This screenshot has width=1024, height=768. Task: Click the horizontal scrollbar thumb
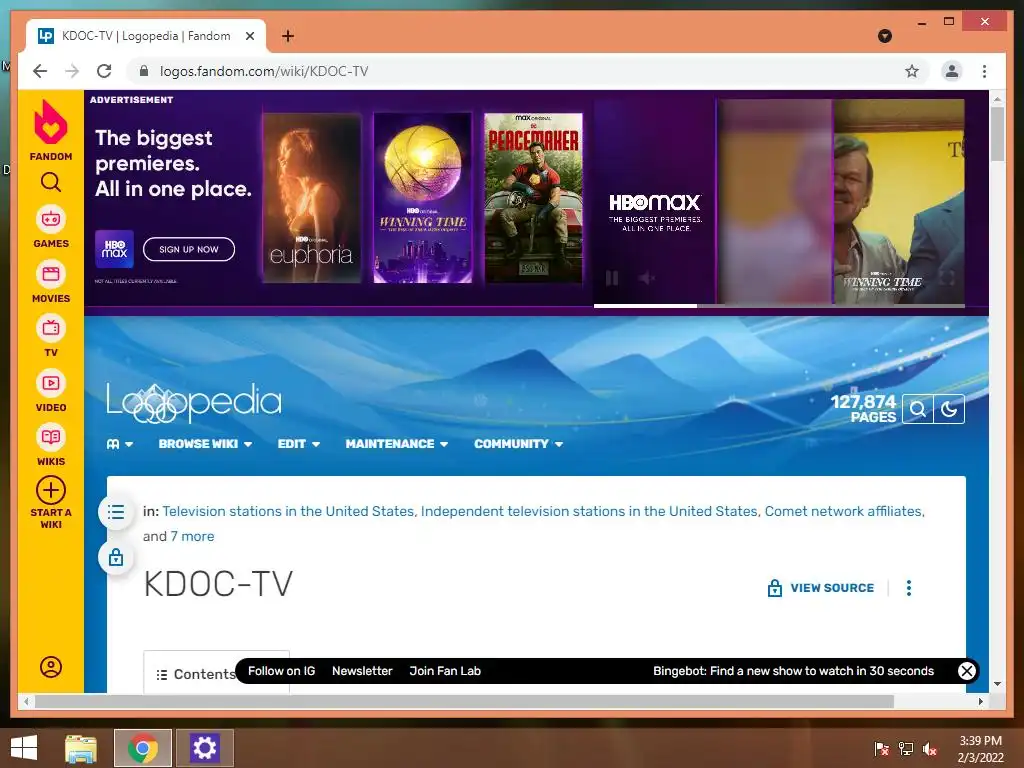464,701
